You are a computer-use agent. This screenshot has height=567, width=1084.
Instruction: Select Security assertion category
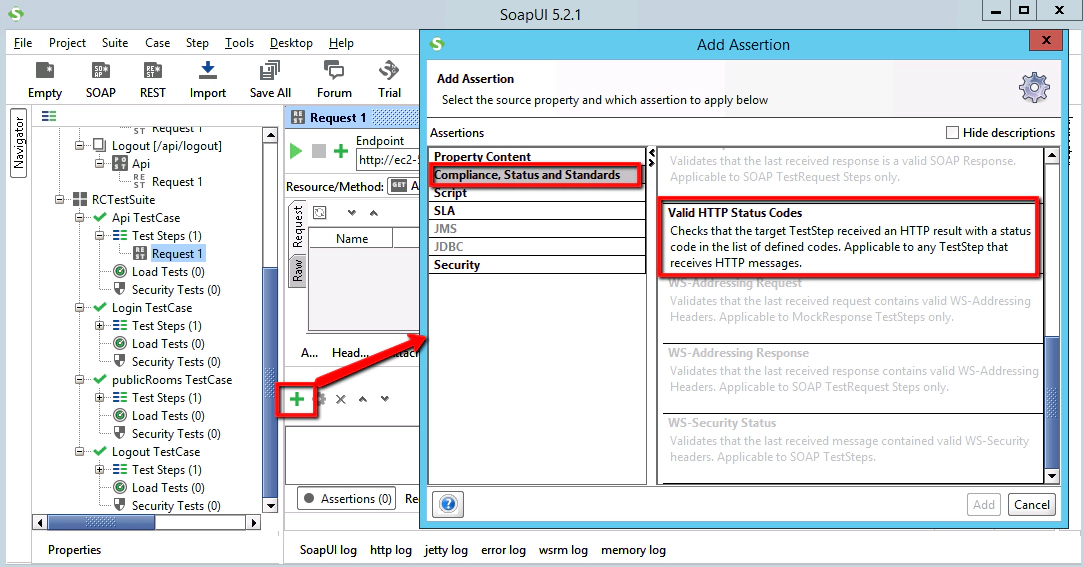pos(536,265)
